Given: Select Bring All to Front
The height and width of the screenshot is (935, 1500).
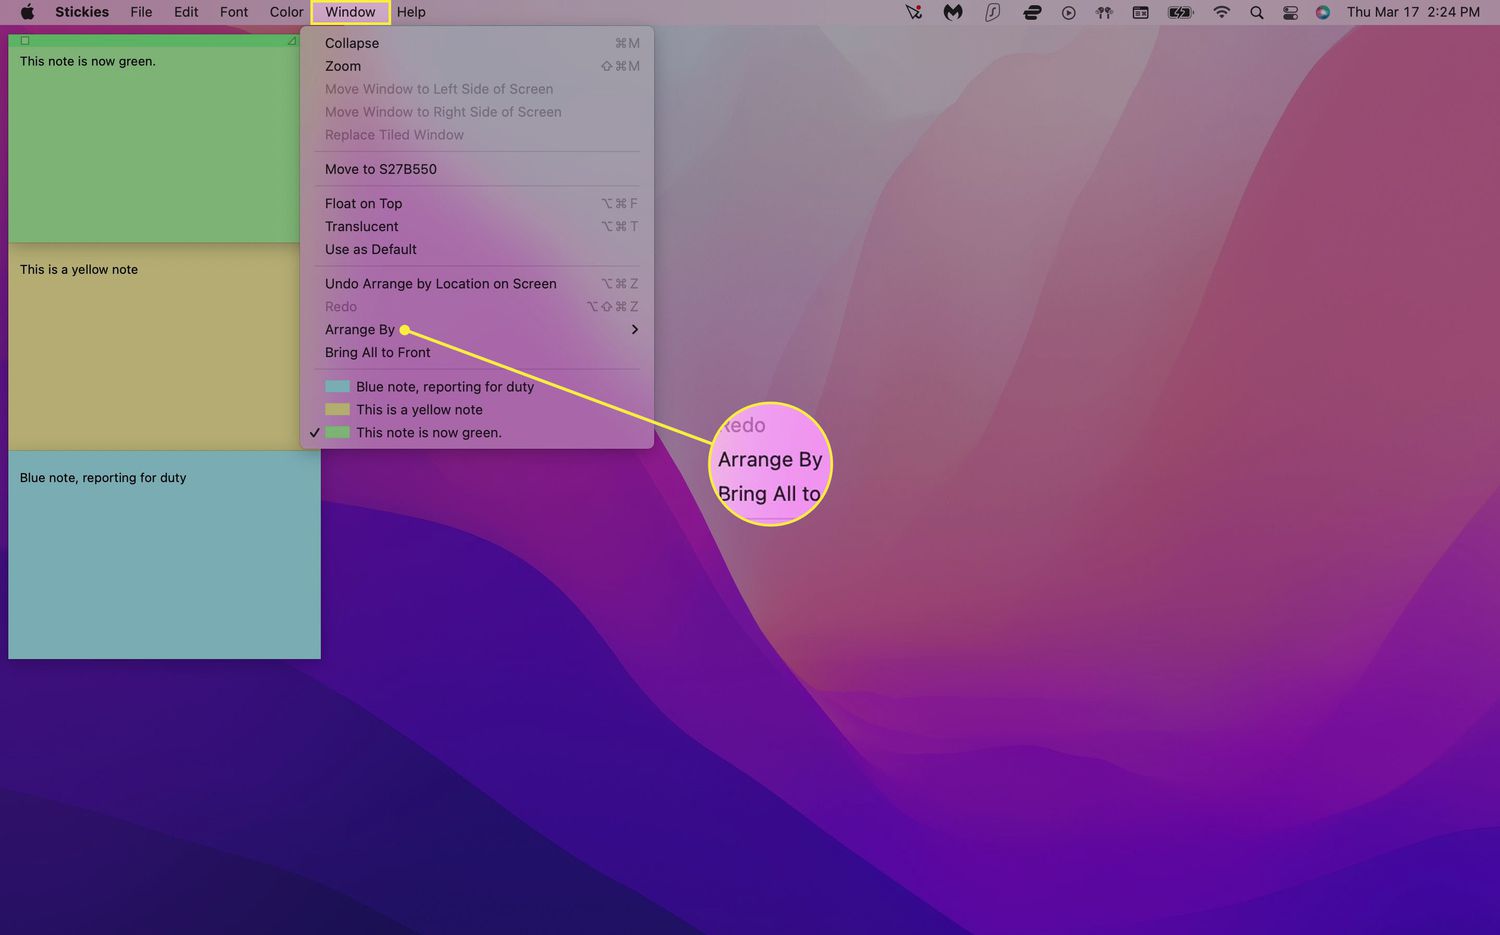Looking at the screenshot, I should (377, 353).
